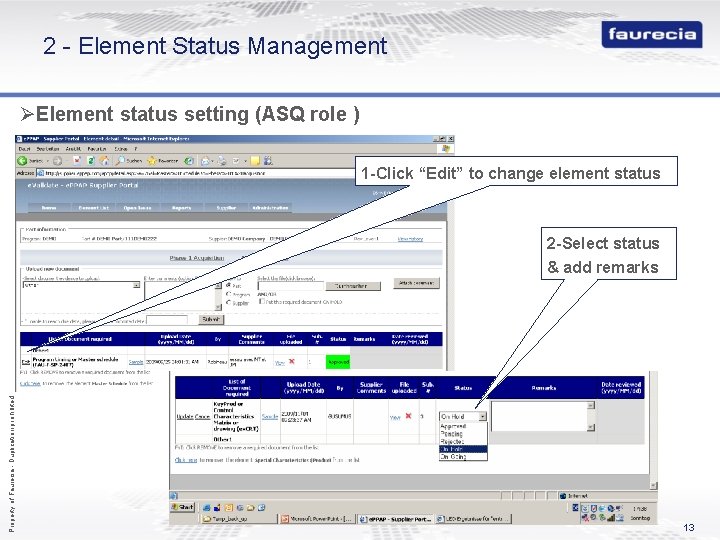Click the Mail envelope icon in toolbar
720x540 pixels.
tap(206, 161)
